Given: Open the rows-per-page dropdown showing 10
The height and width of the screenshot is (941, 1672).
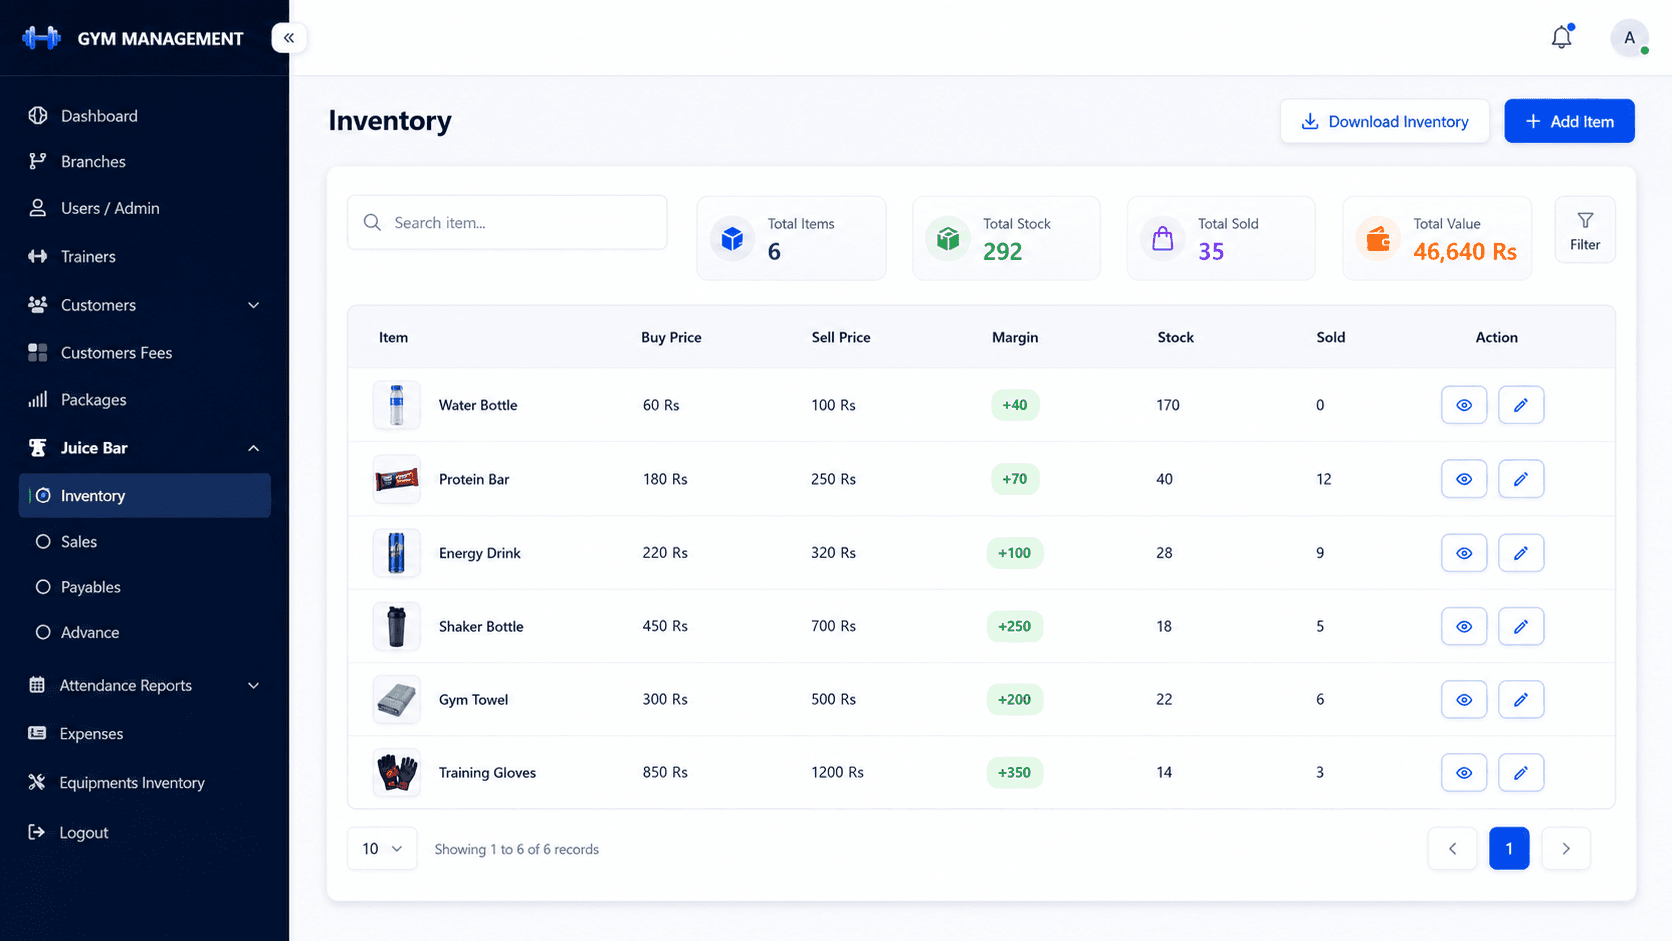Looking at the screenshot, I should click(382, 849).
